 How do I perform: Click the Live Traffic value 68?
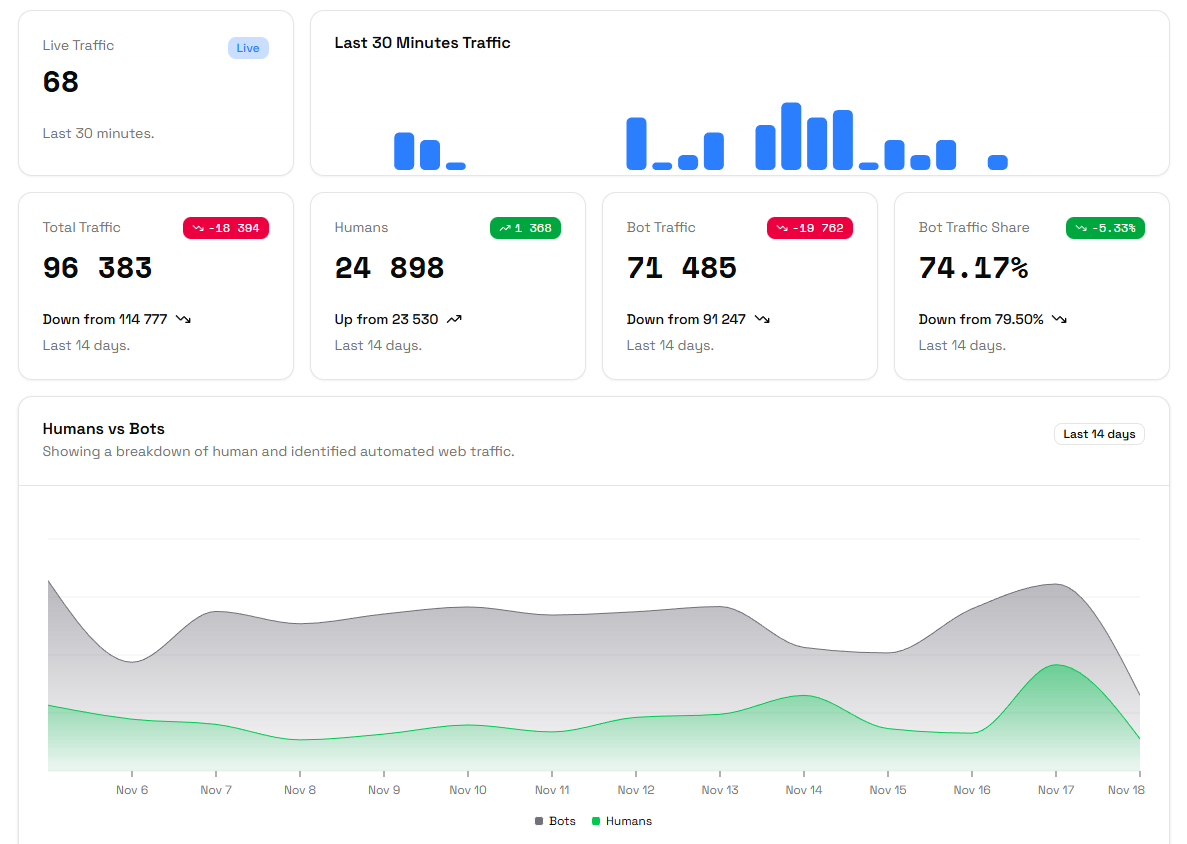[61, 82]
